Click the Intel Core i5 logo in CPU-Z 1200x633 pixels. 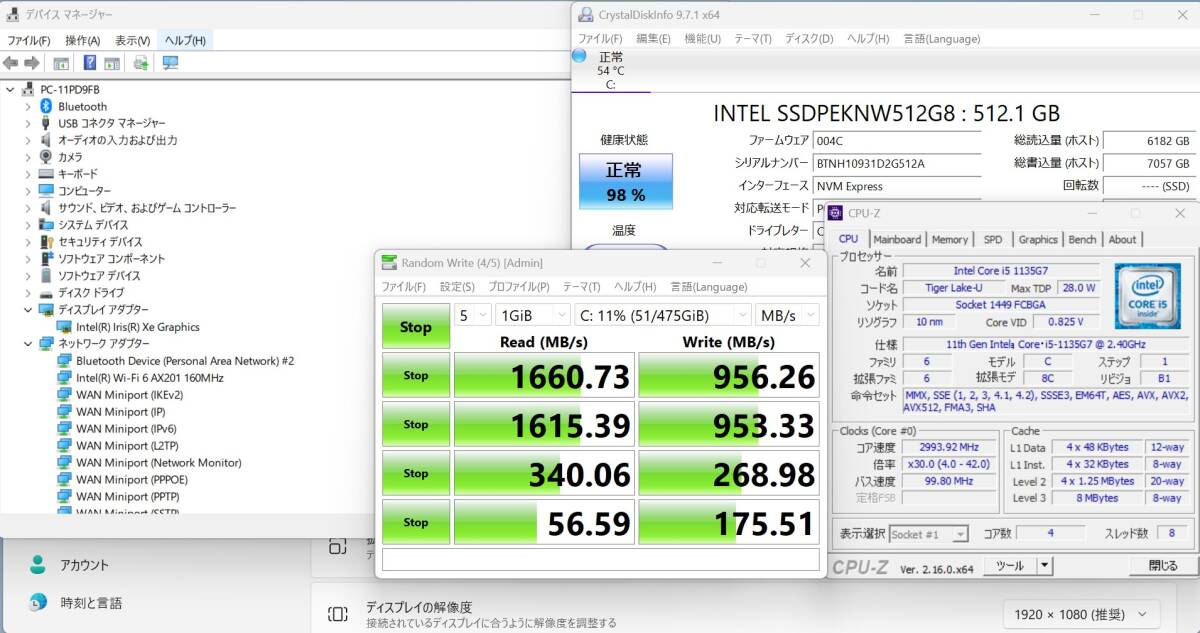[x=1148, y=295]
